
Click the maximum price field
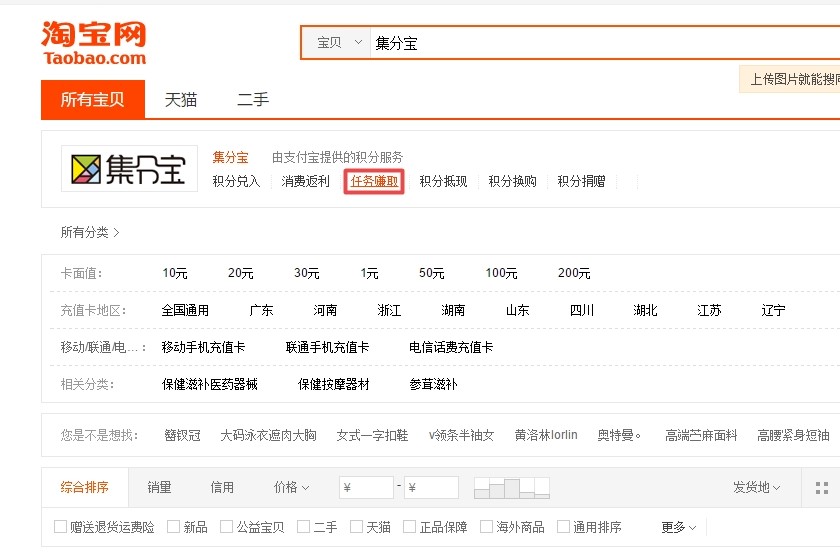coord(431,488)
